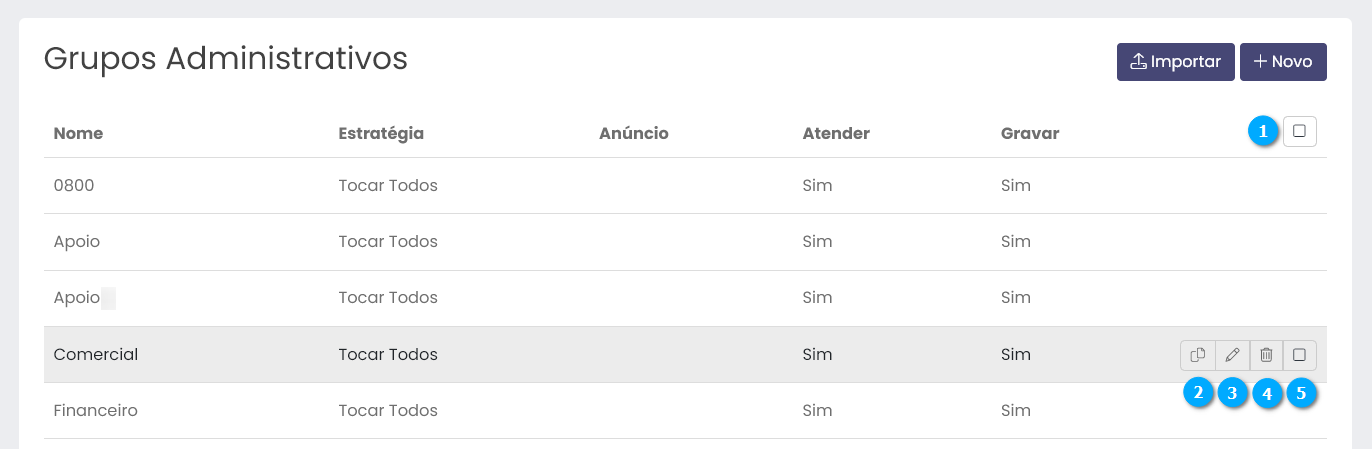Click the Gravar column header
The image size is (1372, 449).
(x=1029, y=133)
